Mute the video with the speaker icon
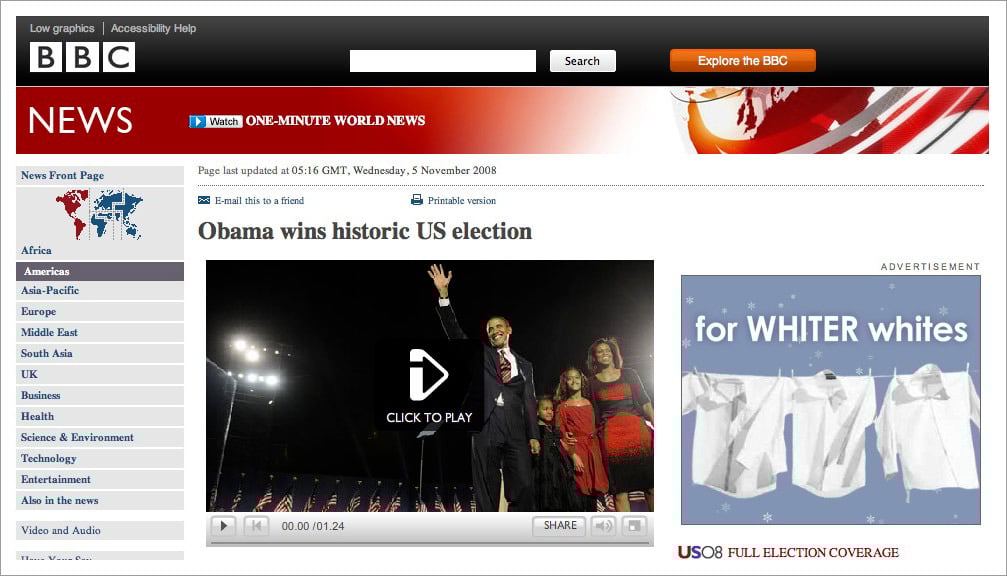The height and width of the screenshot is (576, 1007). 603,526
